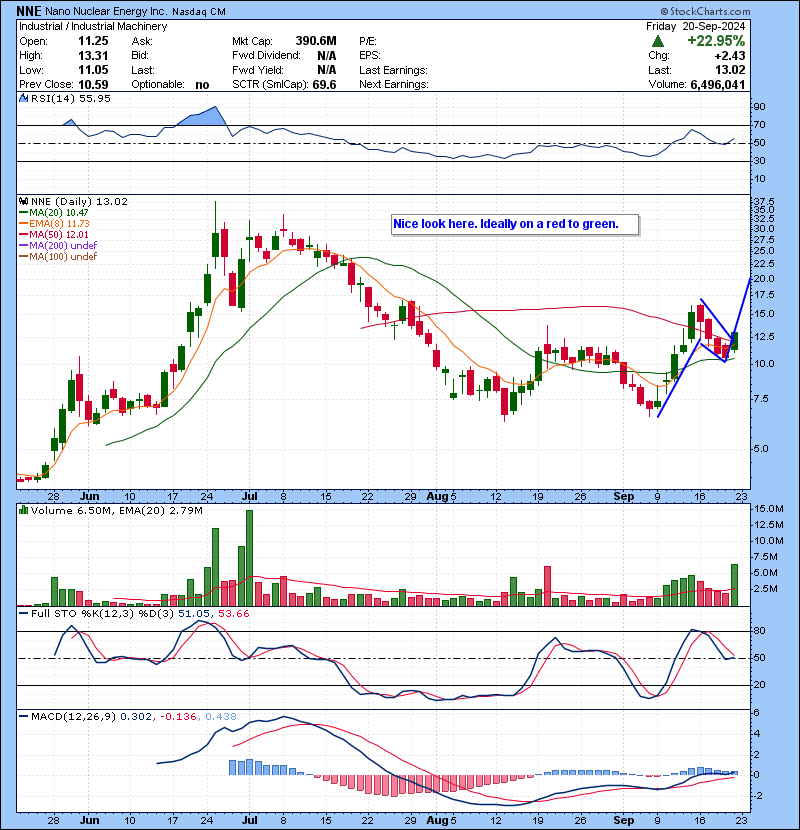Click the Friday 20-Sep-2024 date

pyautogui.click(x=695, y=26)
